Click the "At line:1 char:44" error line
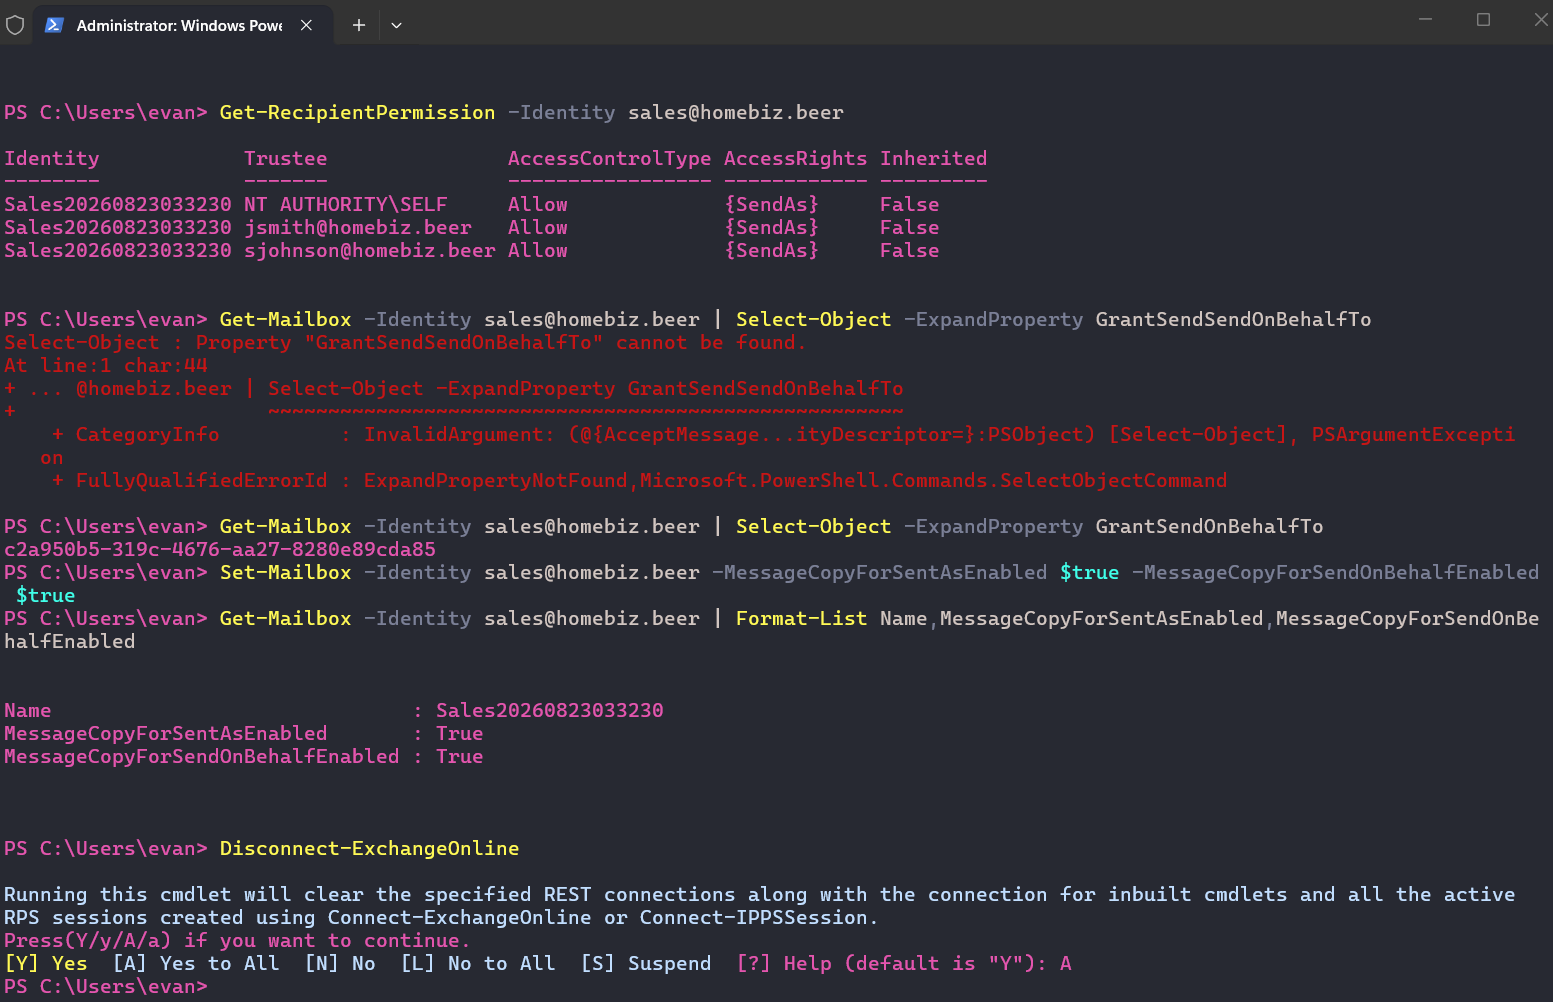 tap(106, 366)
